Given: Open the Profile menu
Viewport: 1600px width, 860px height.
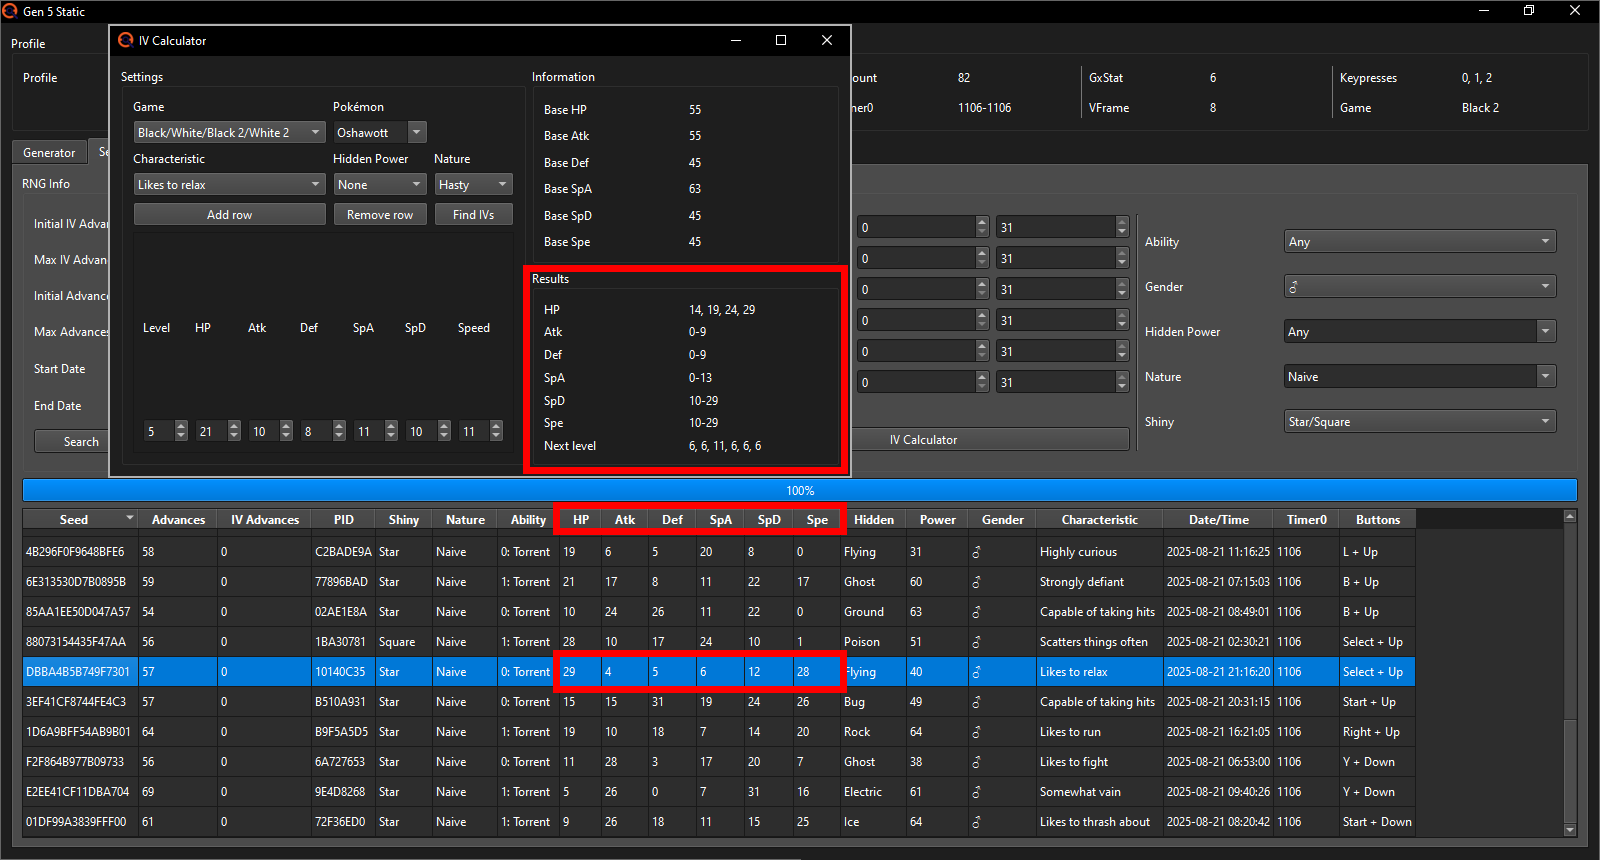Looking at the screenshot, I should pyautogui.click(x=28, y=43).
